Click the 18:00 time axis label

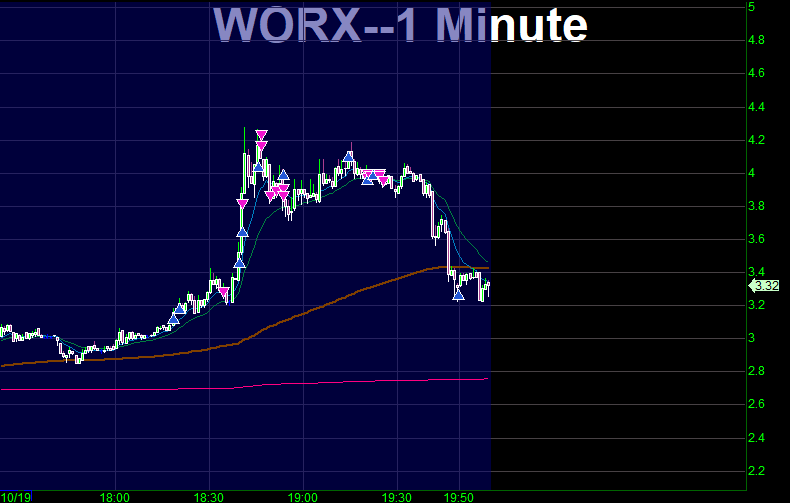pyautogui.click(x=114, y=497)
